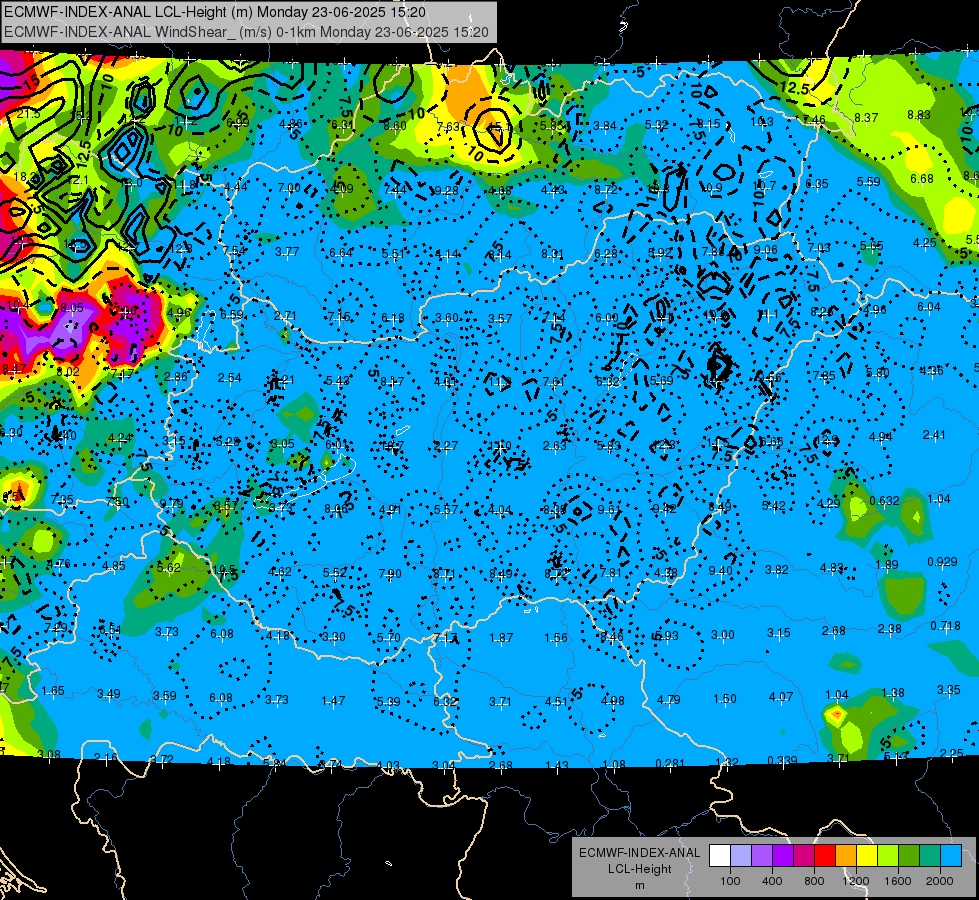Click the legend label '1200'
Viewport: 979px width, 900px height.
tap(856, 881)
